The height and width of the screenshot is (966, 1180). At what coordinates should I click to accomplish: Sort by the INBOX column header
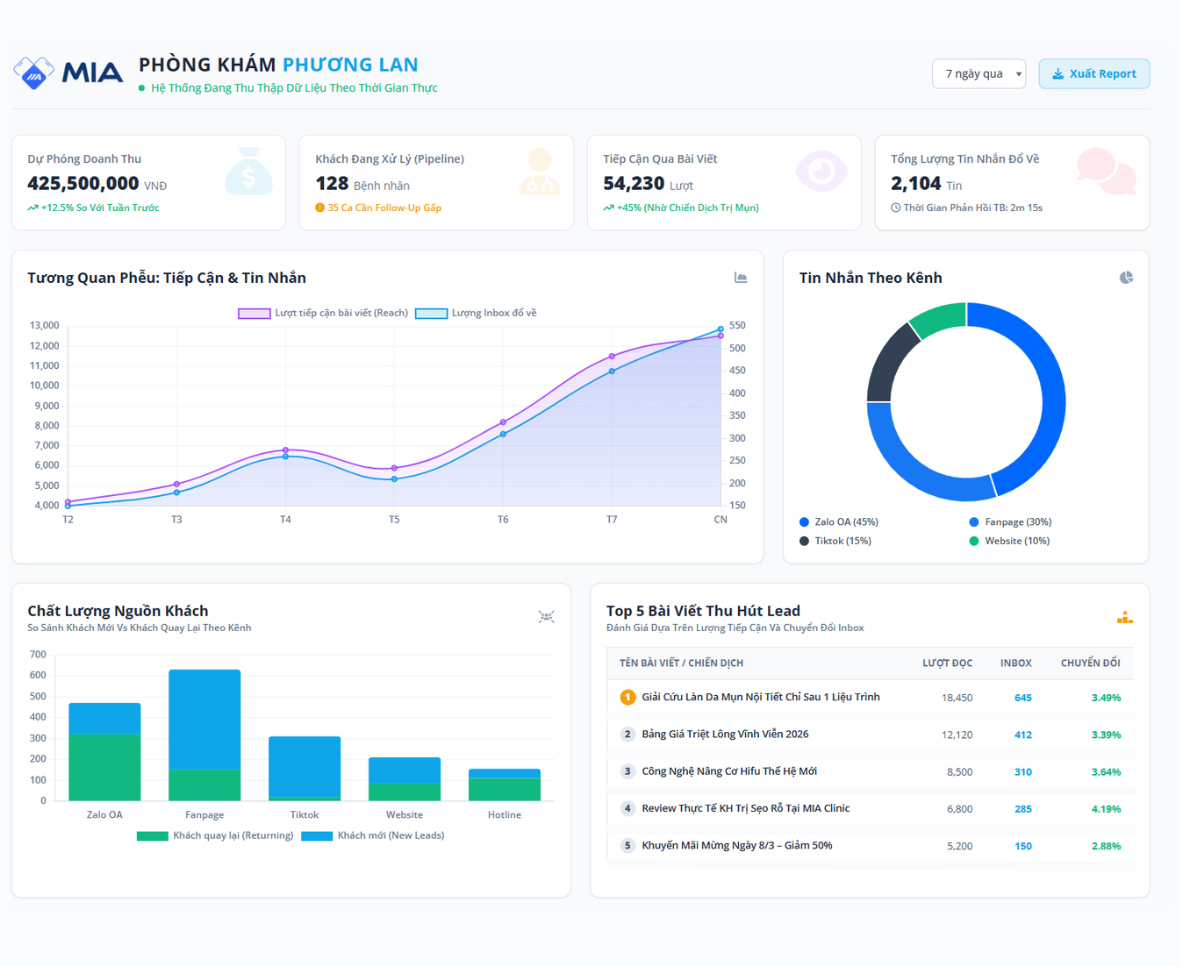click(1015, 663)
